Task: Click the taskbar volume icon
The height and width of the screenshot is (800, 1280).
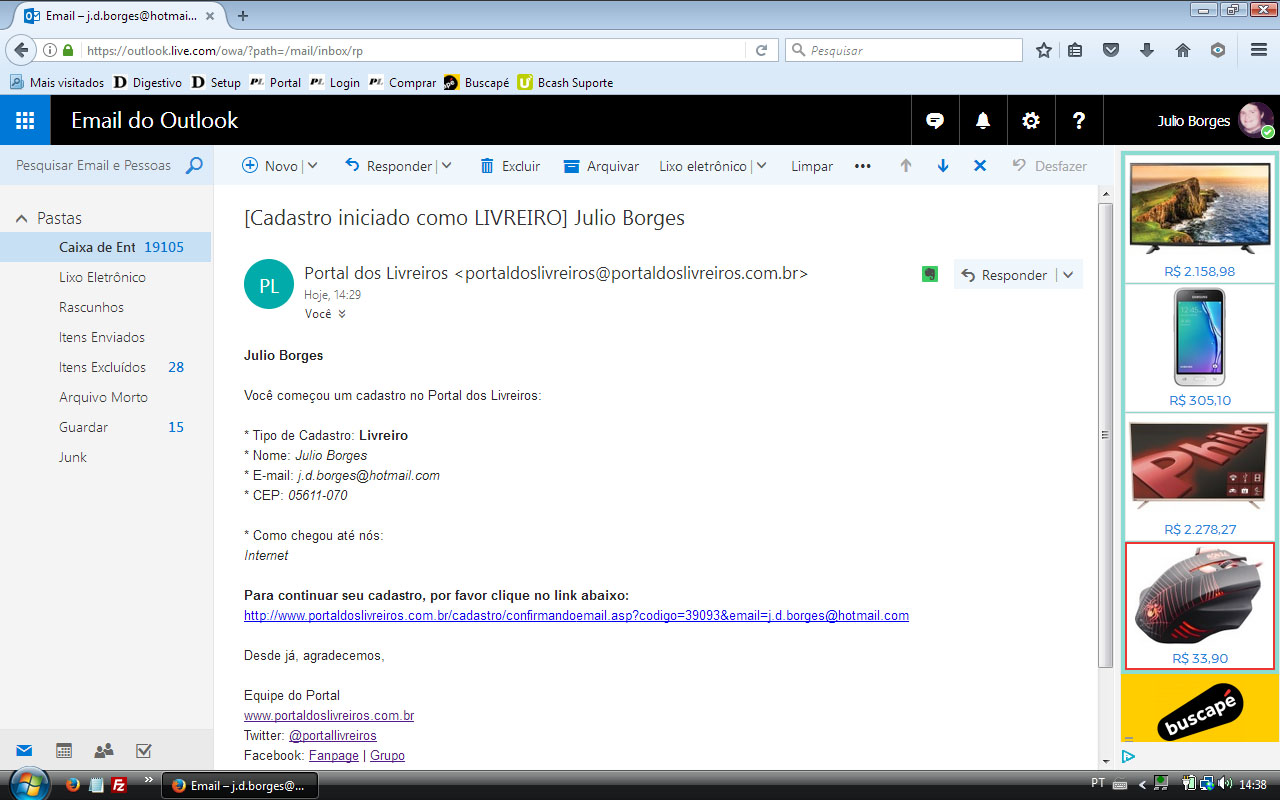Action: click(1225, 784)
